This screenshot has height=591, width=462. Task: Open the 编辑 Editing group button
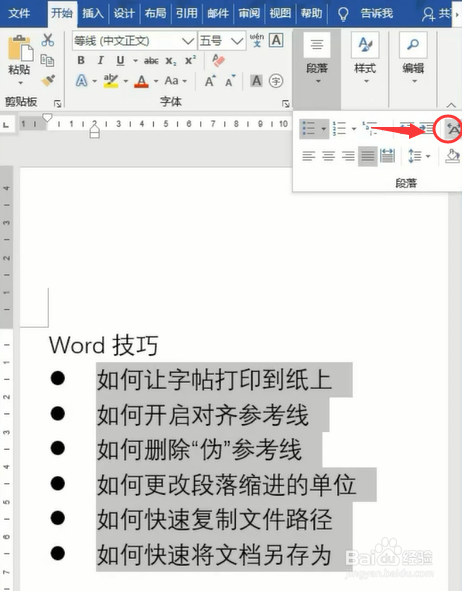pos(413,58)
